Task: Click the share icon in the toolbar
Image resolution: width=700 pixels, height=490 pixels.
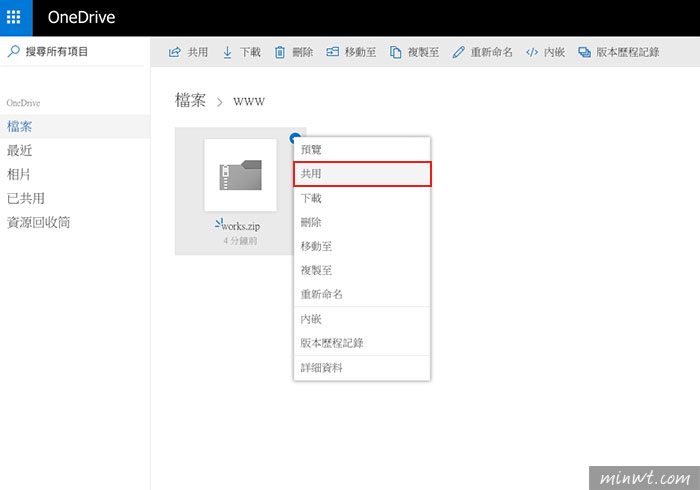Action: [x=175, y=52]
